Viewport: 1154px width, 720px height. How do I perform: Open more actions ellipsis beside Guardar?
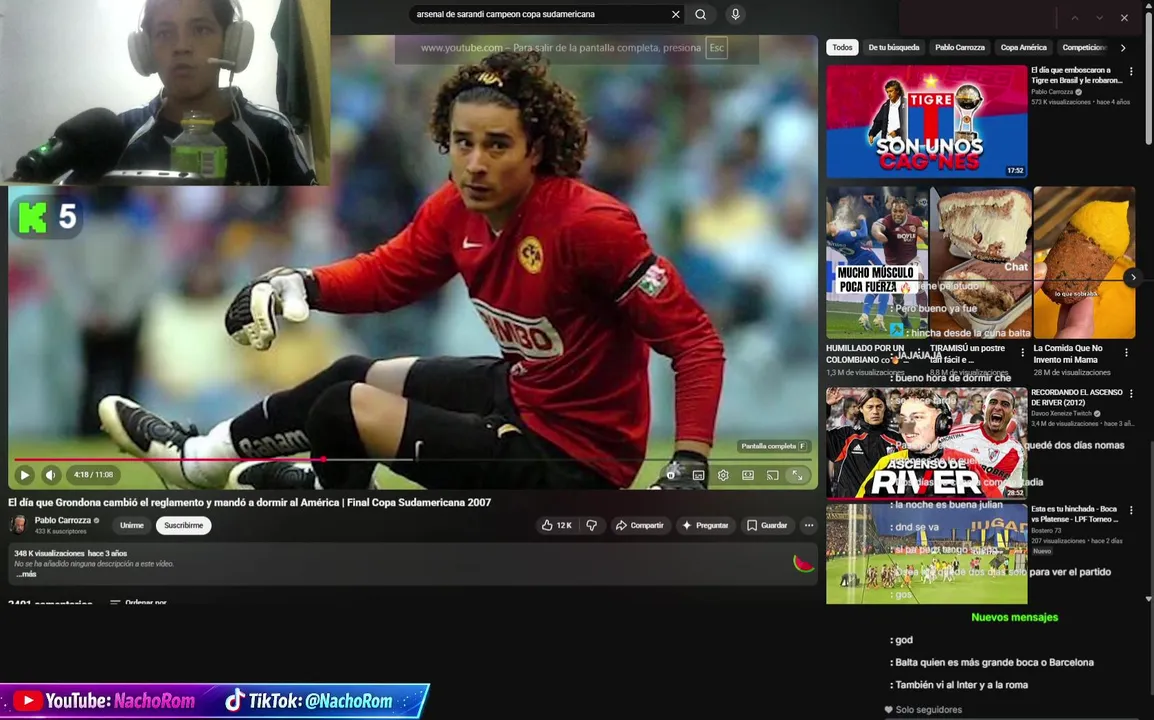coord(809,525)
